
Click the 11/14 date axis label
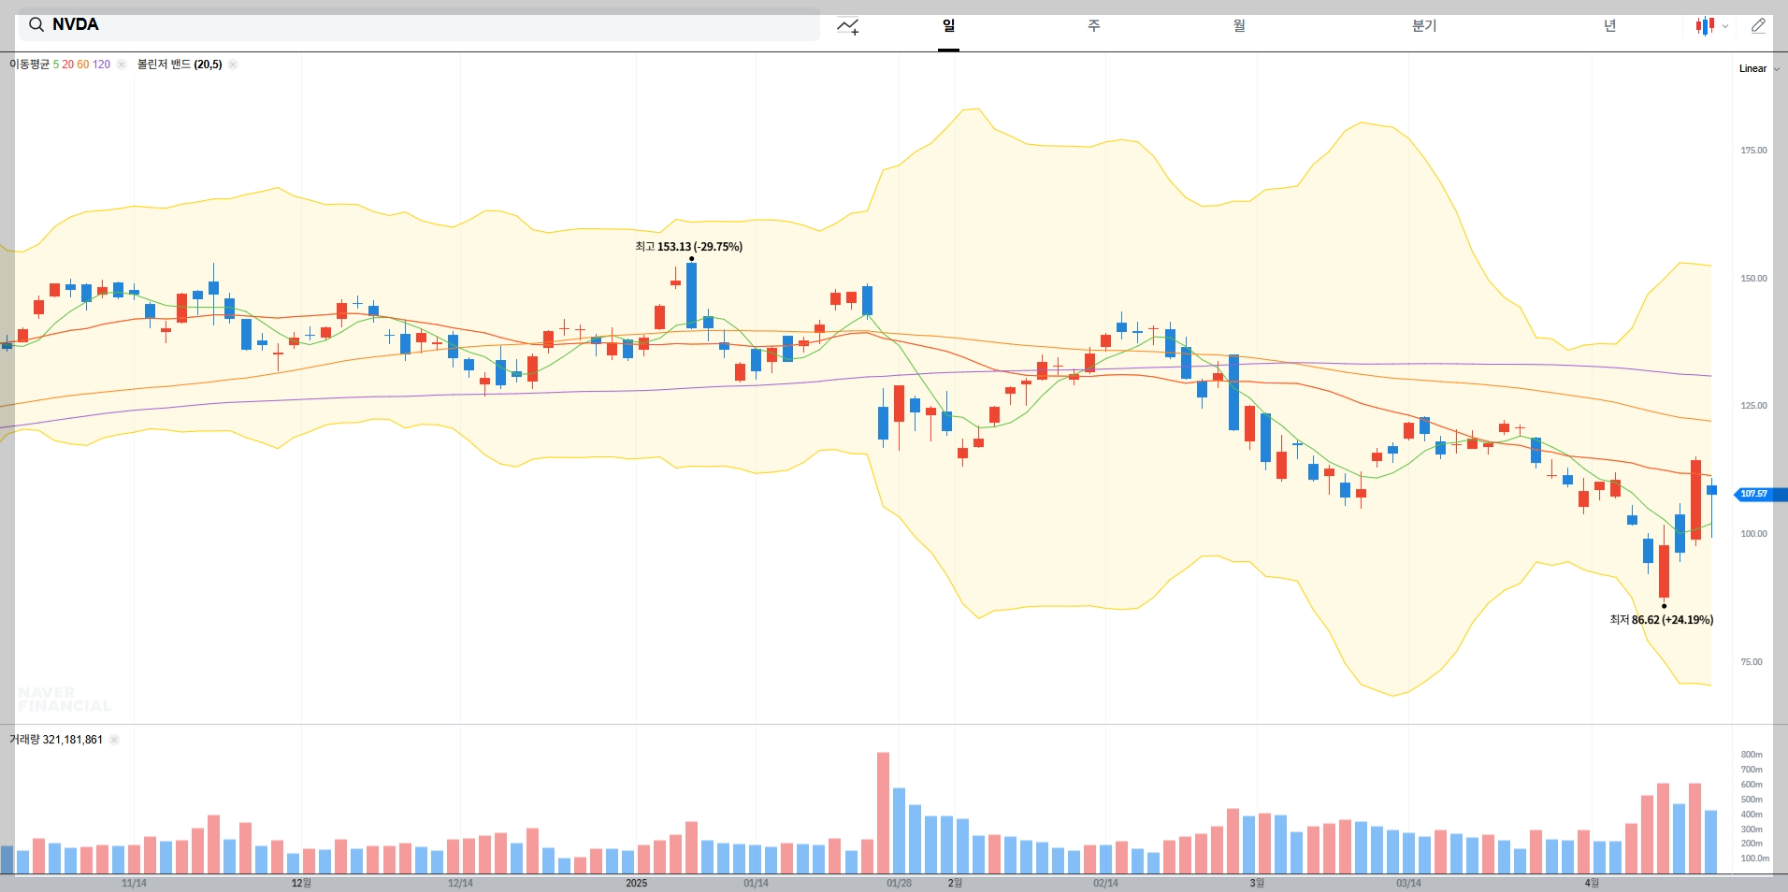click(134, 883)
